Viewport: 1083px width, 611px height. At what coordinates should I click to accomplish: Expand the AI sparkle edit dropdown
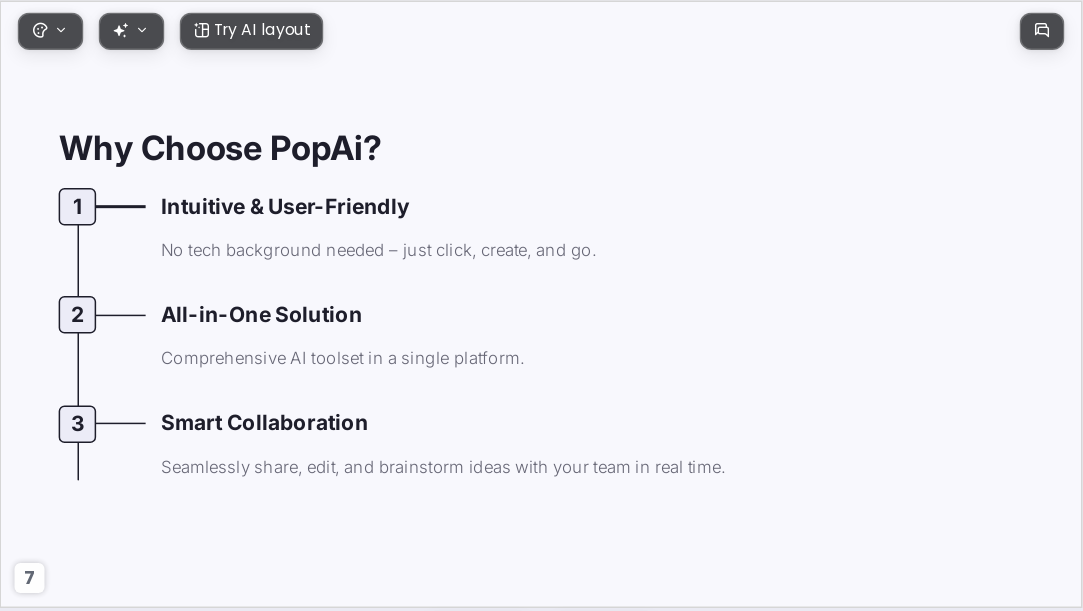tap(131, 31)
